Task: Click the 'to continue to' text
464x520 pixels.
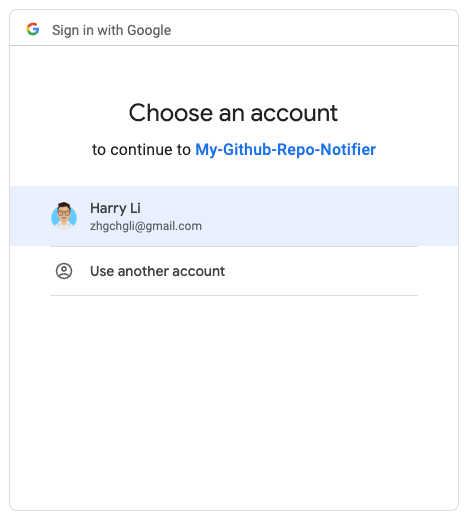Action: (x=141, y=149)
